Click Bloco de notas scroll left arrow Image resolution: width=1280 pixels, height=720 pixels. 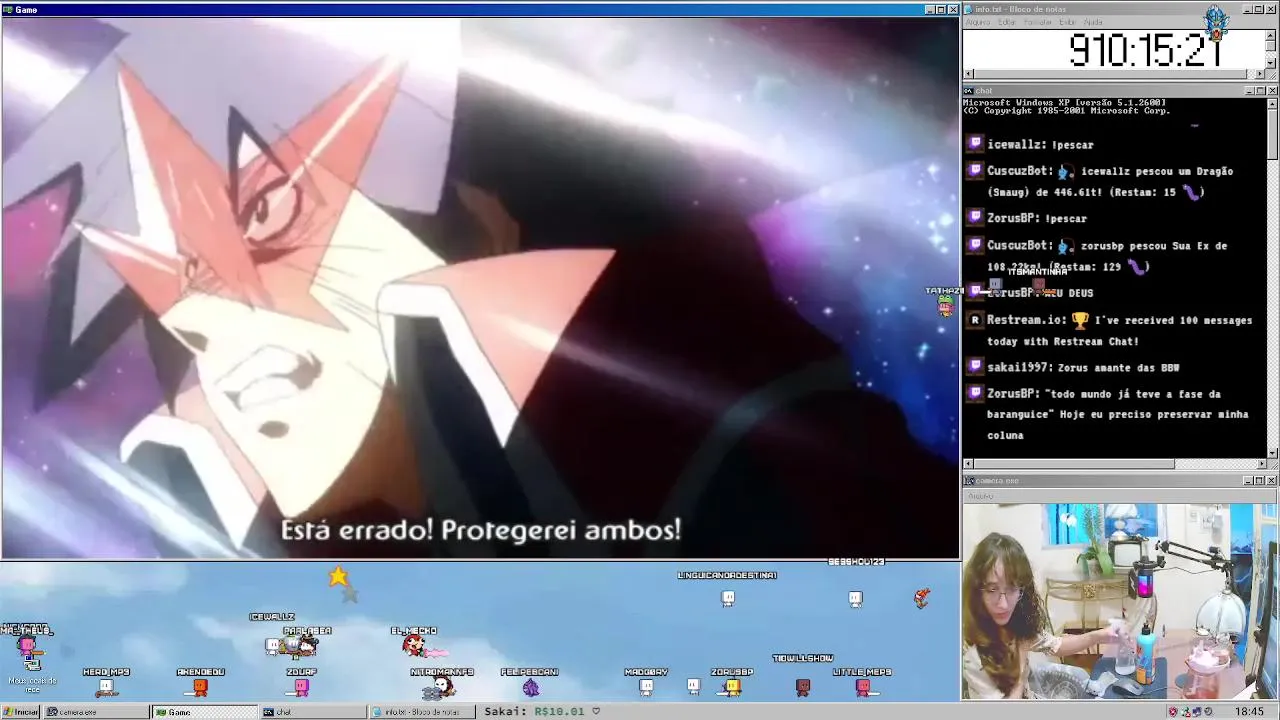click(x=969, y=74)
